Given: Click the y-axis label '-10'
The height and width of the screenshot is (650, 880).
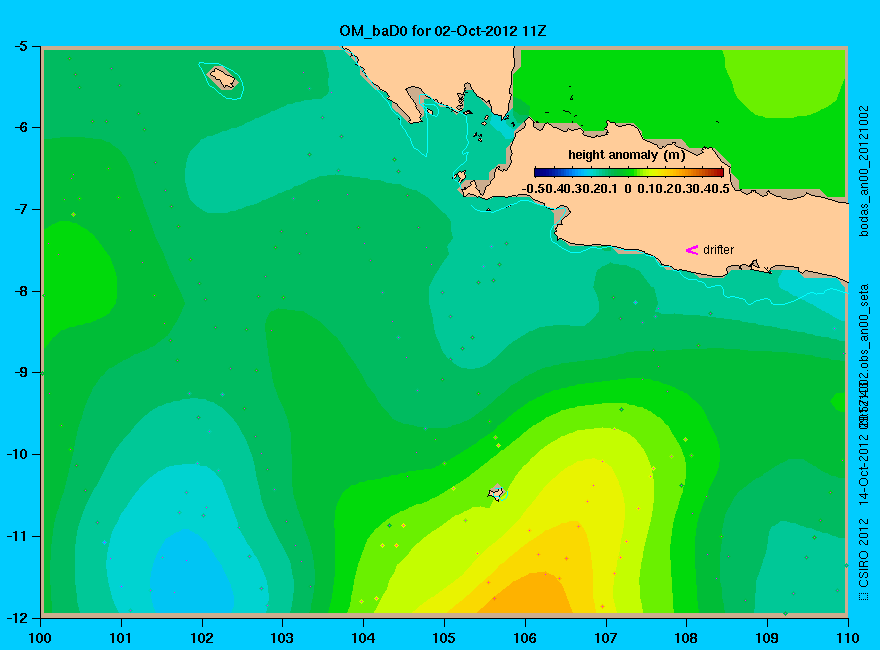Looking at the screenshot, I should click(17, 454).
